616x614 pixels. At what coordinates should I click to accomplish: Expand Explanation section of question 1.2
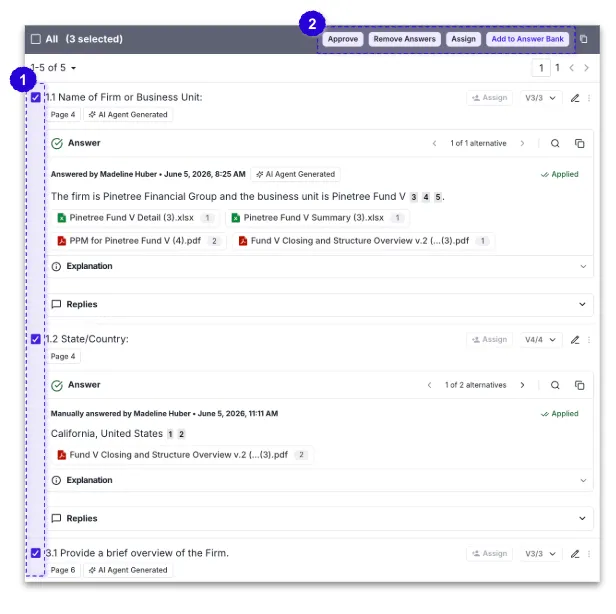pyautogui.click(x=320, y=480)
